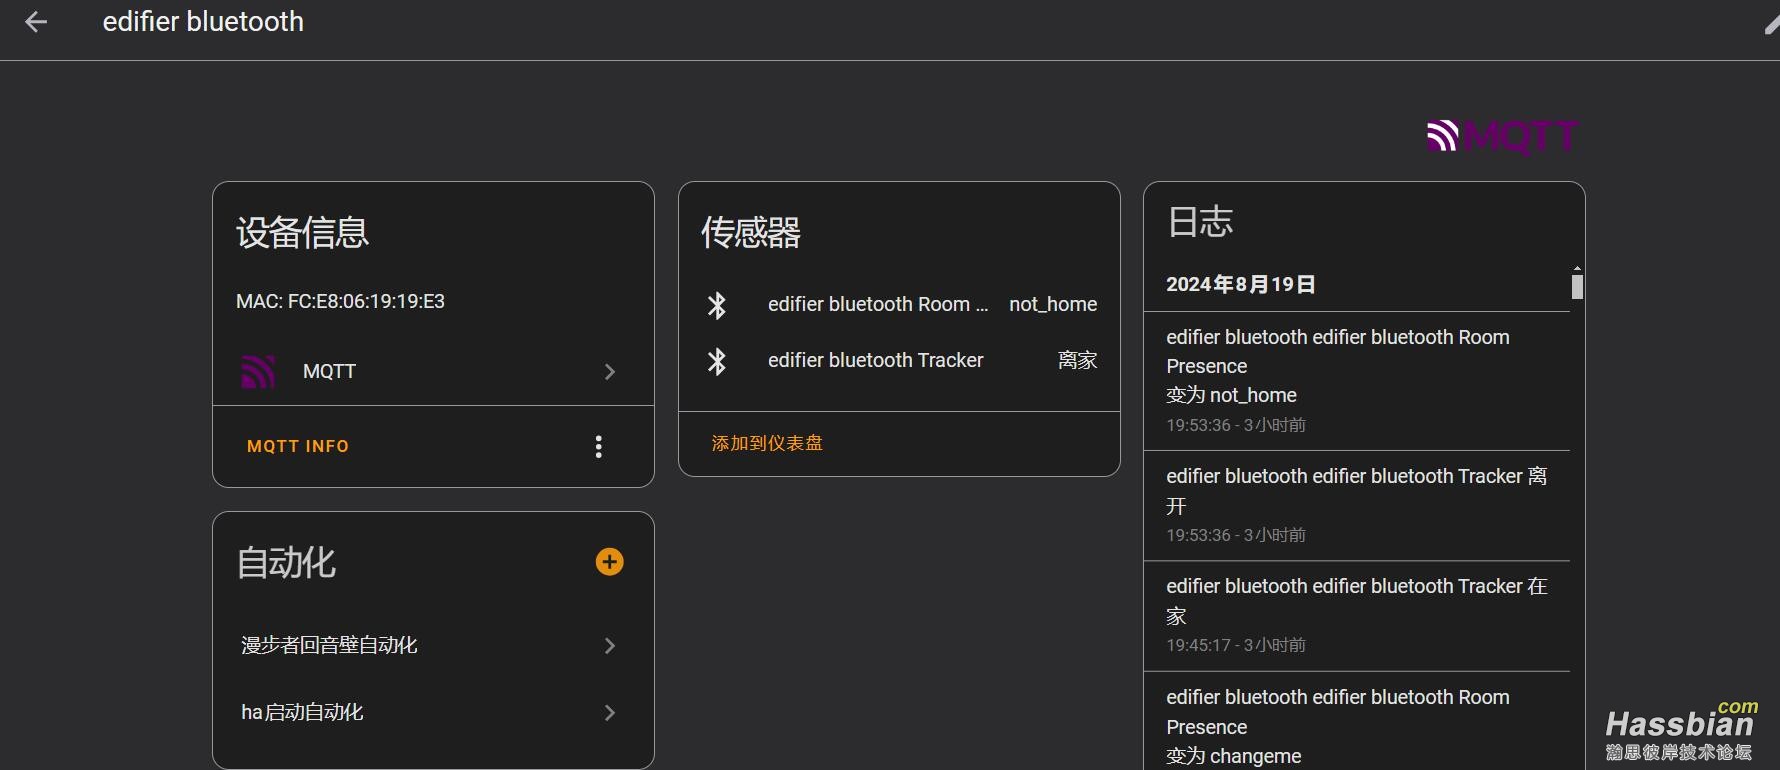This screenshot has width=1780, height=770.
Task: Click the 2024年8月19日 date header
Action: tap(1241, 284)
